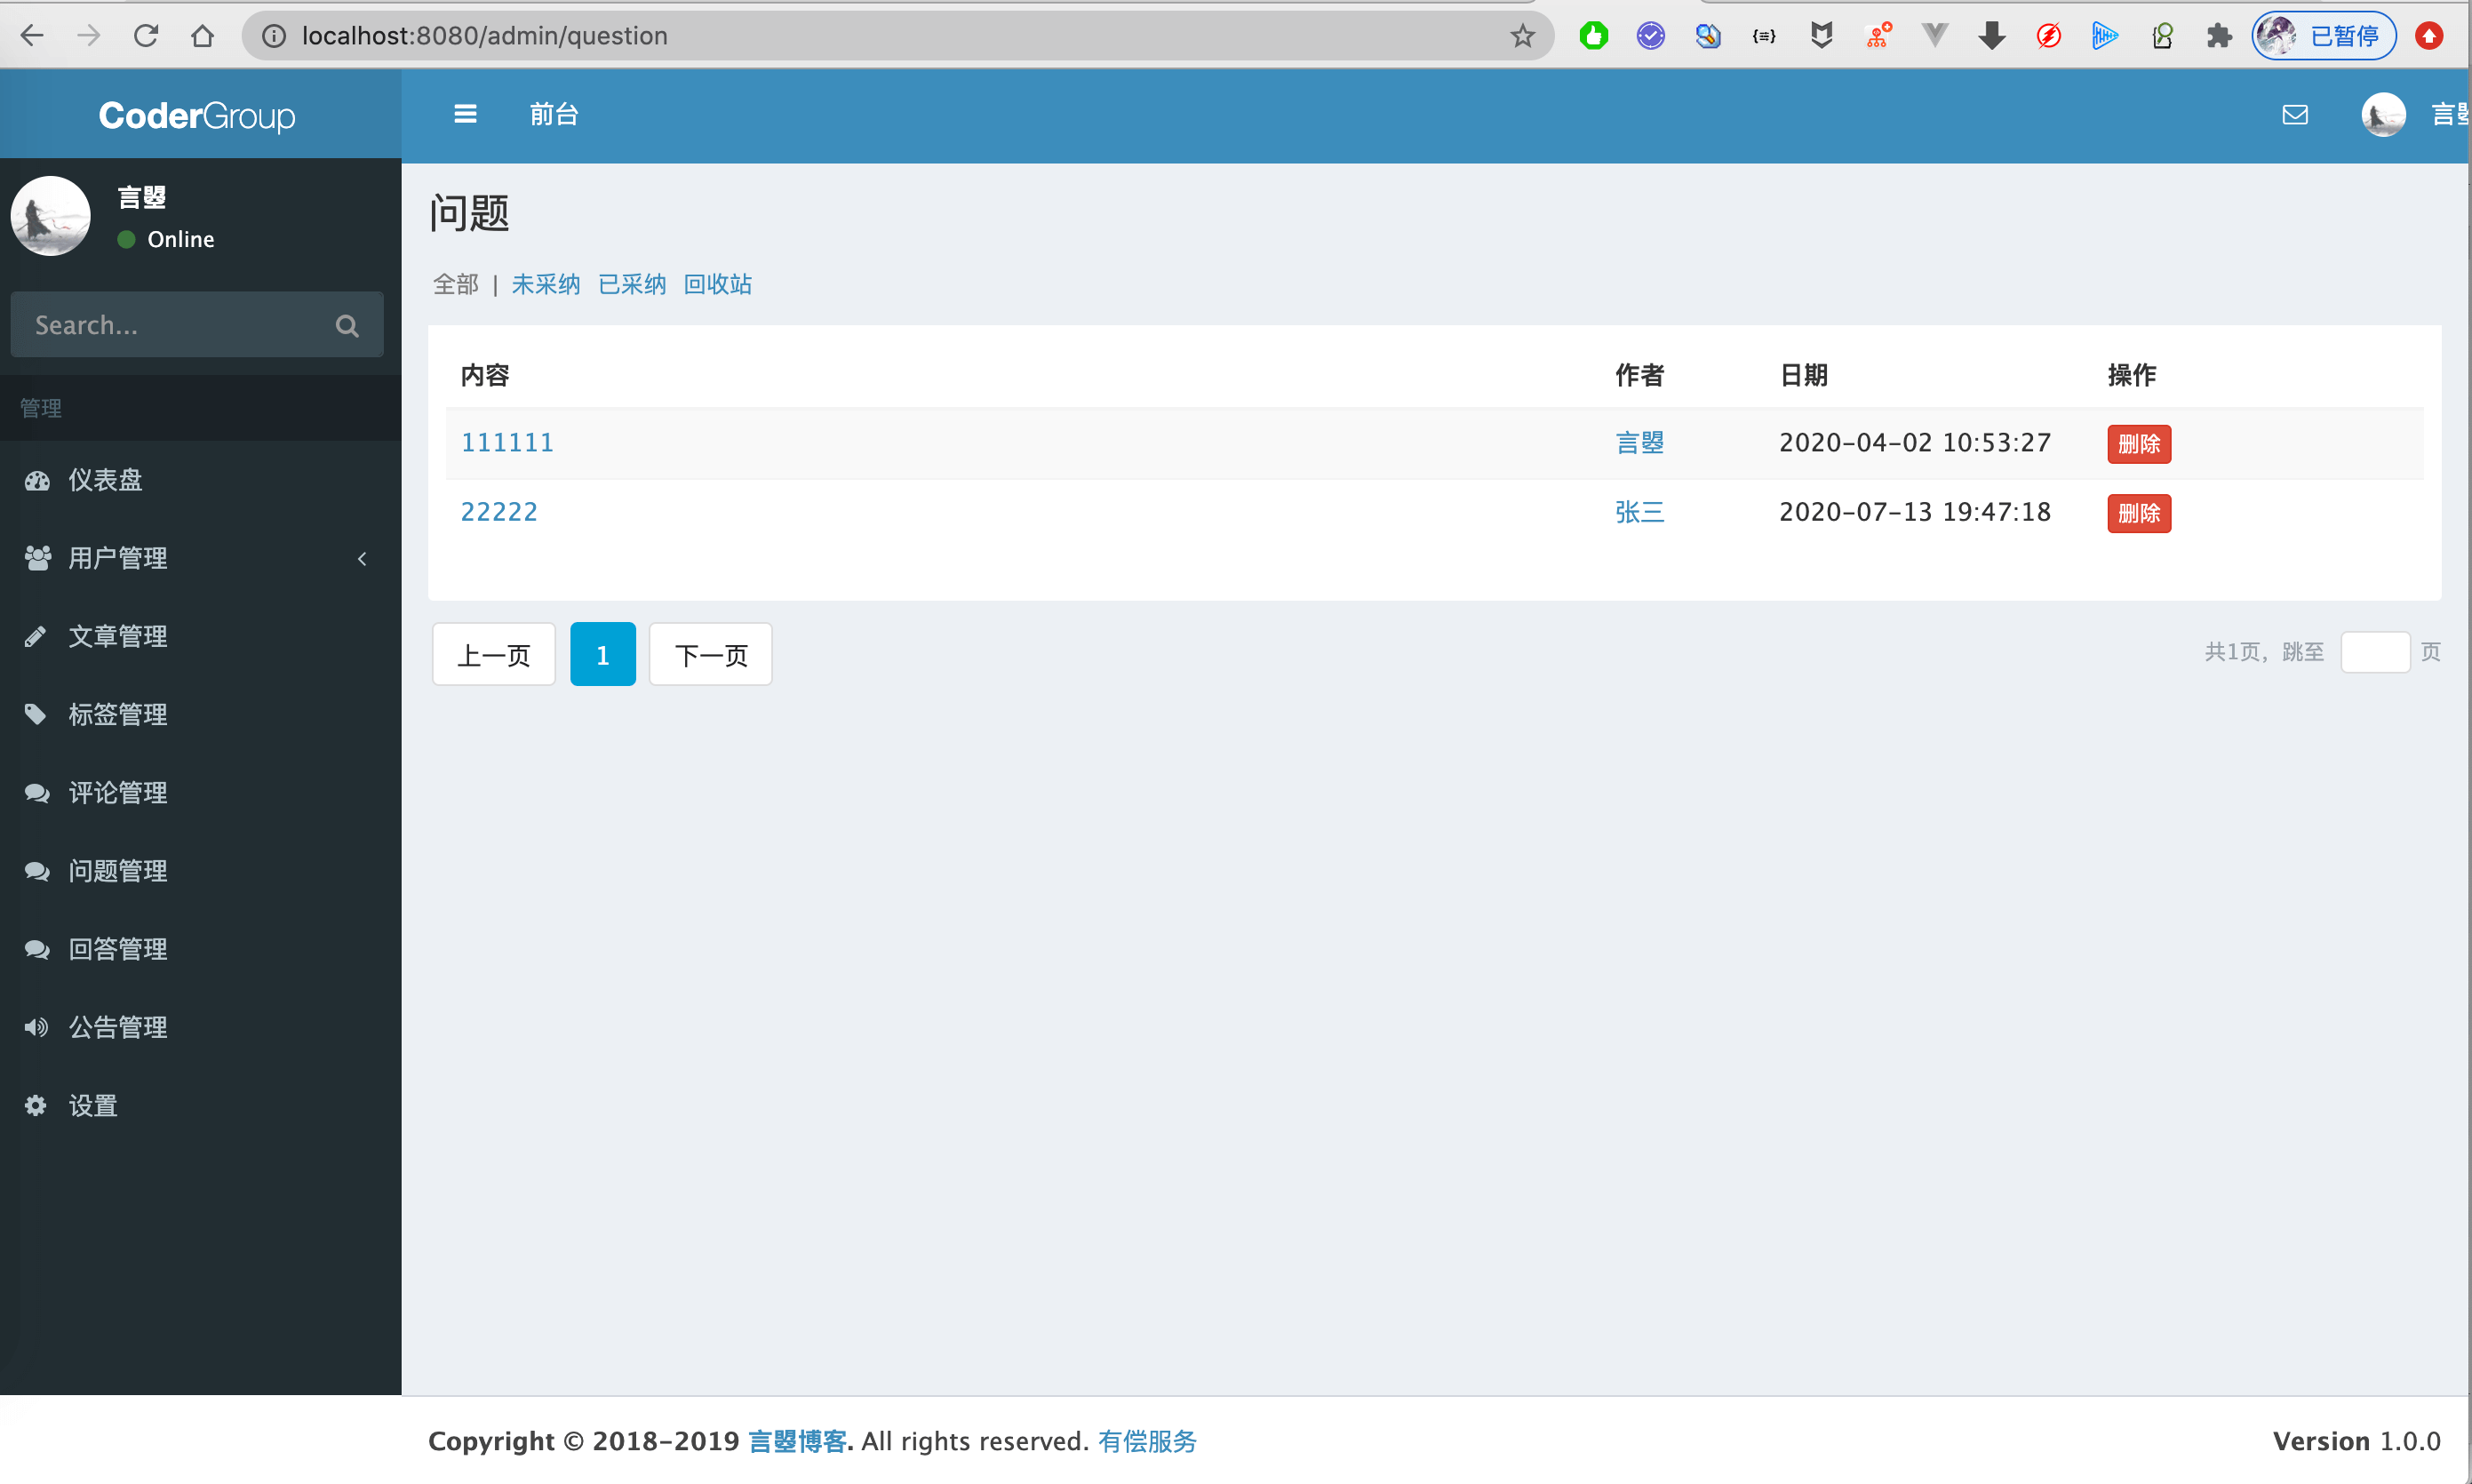Click the hamburger sidebar toggle icon
This screenshot has width=2472, height=1484.
[465, 114]
